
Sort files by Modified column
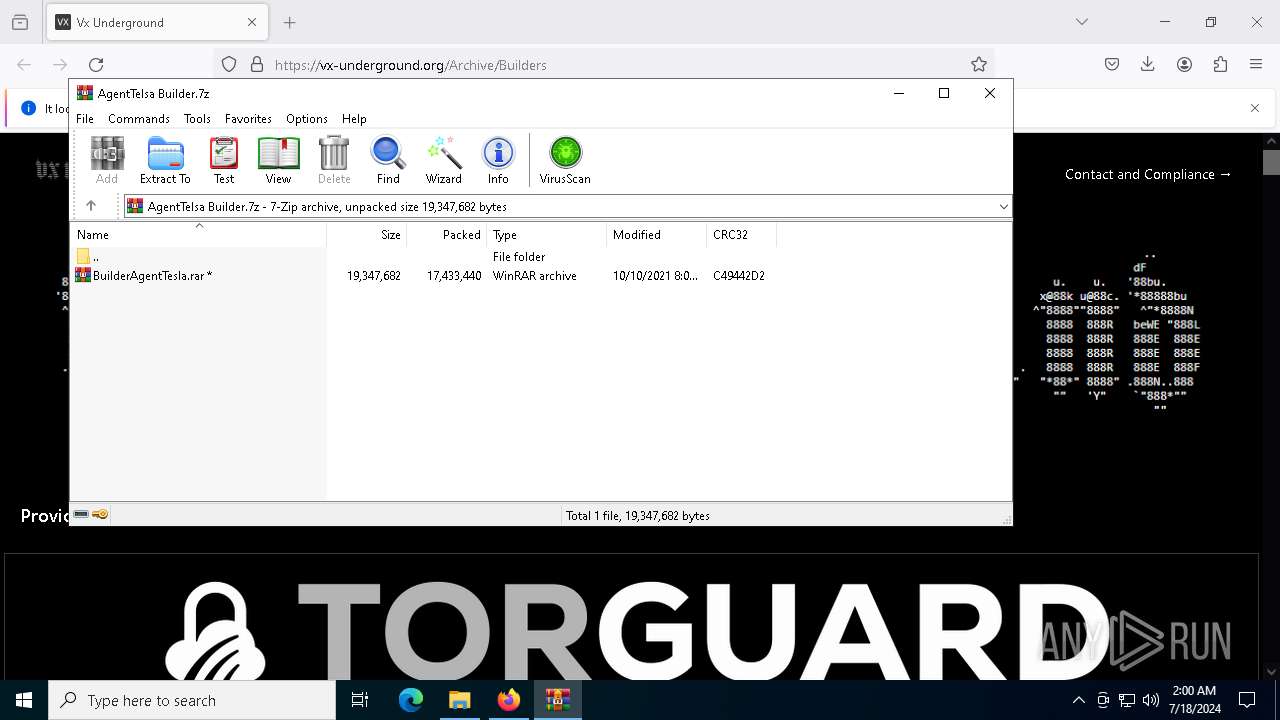[x=657, y=234]
